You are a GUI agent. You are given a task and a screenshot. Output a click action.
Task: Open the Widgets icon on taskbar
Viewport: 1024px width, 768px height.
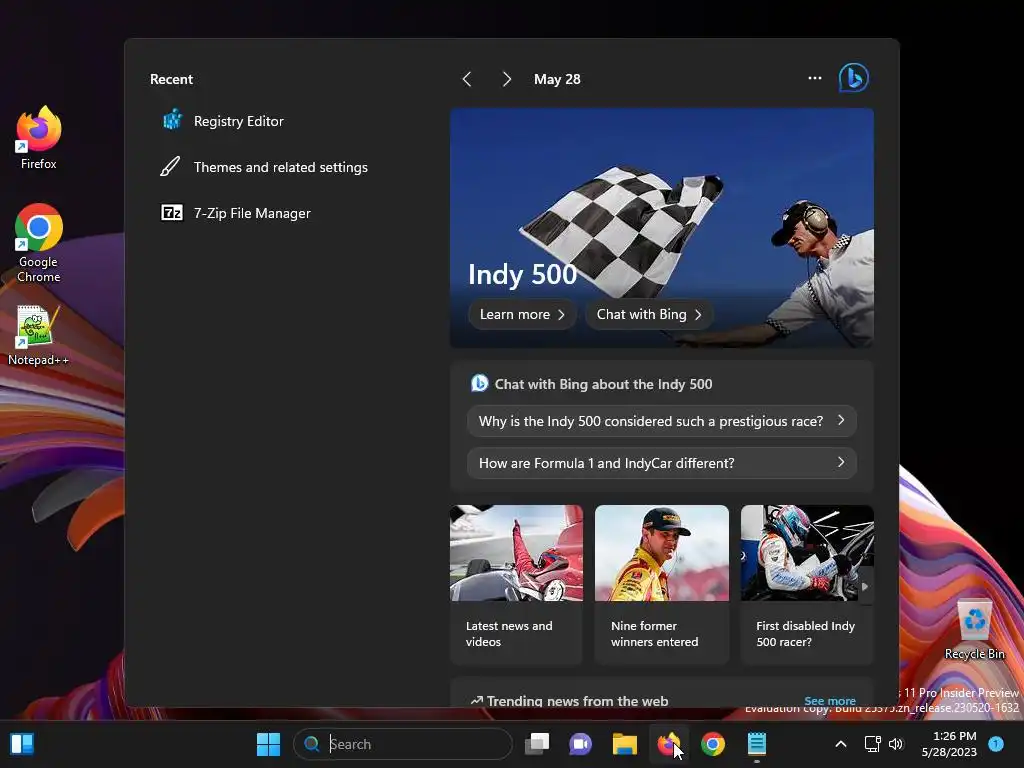point(22,744)
